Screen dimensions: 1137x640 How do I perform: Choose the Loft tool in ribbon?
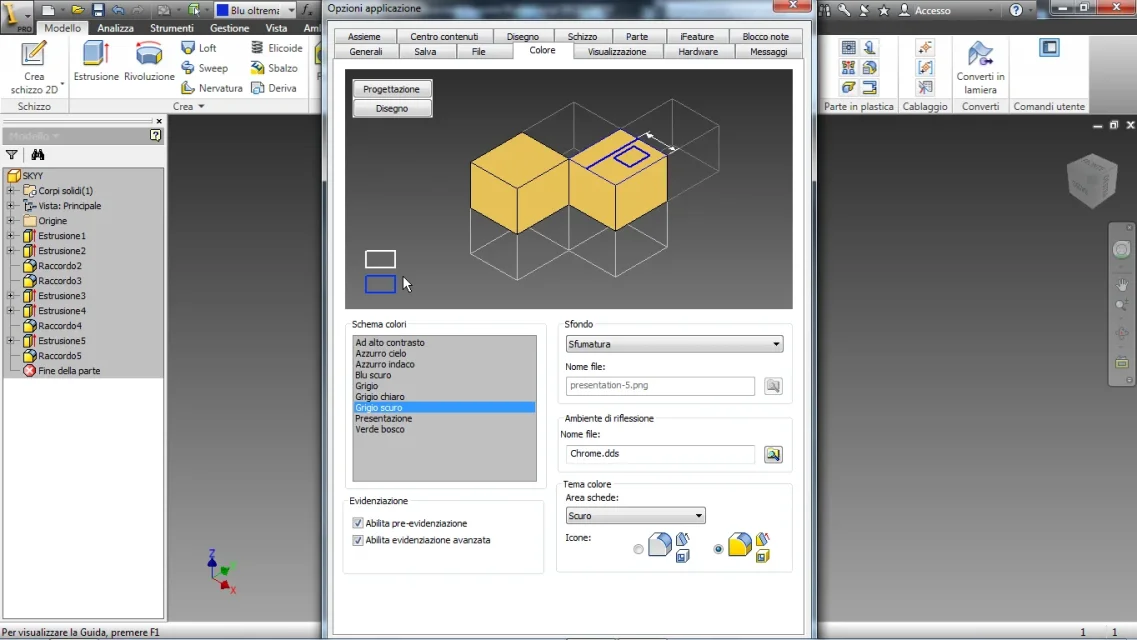pyautogui.click(x=199, y=48)
